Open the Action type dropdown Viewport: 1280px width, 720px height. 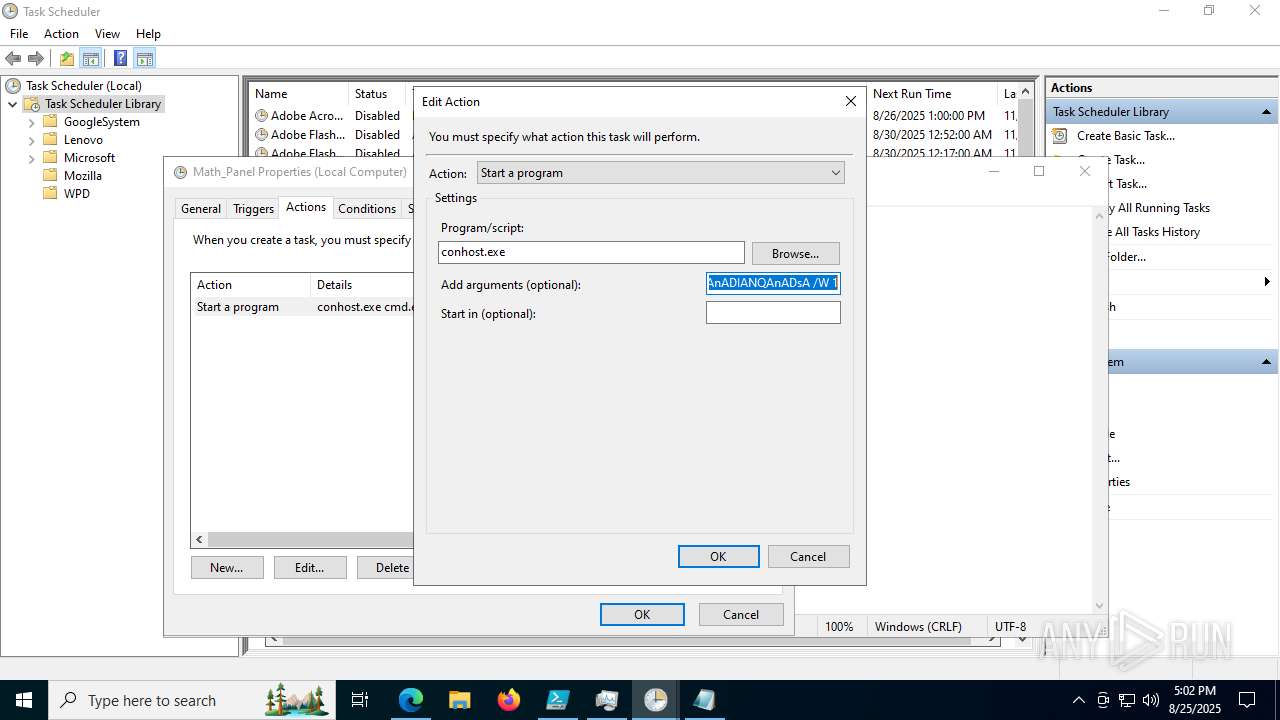[661, 173]
